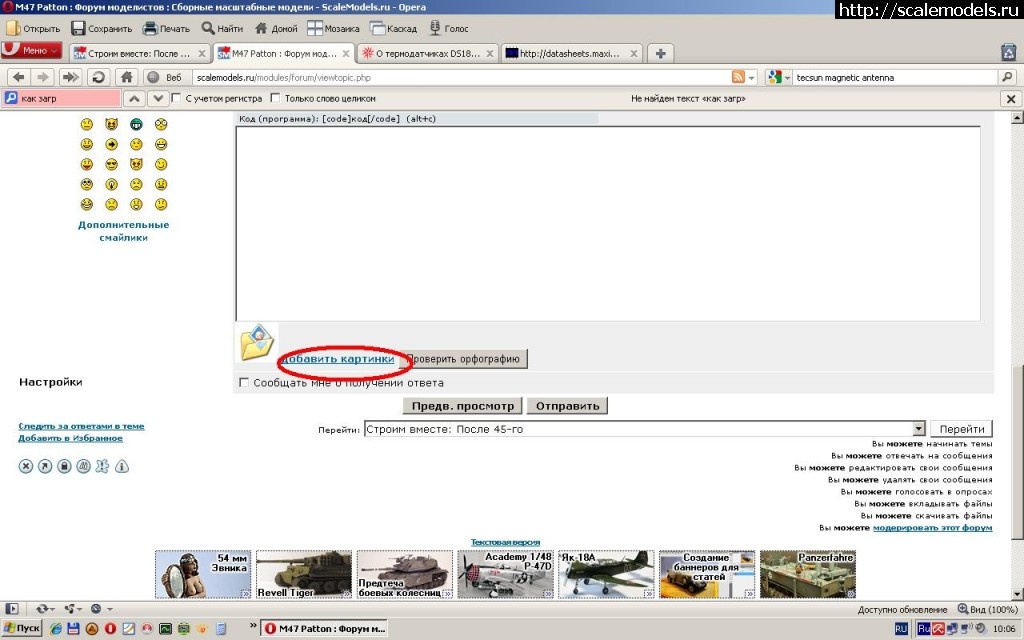Click the Find next down-arrow button
This screenshot has height=640, width=1024.
[x=158, y=98]
